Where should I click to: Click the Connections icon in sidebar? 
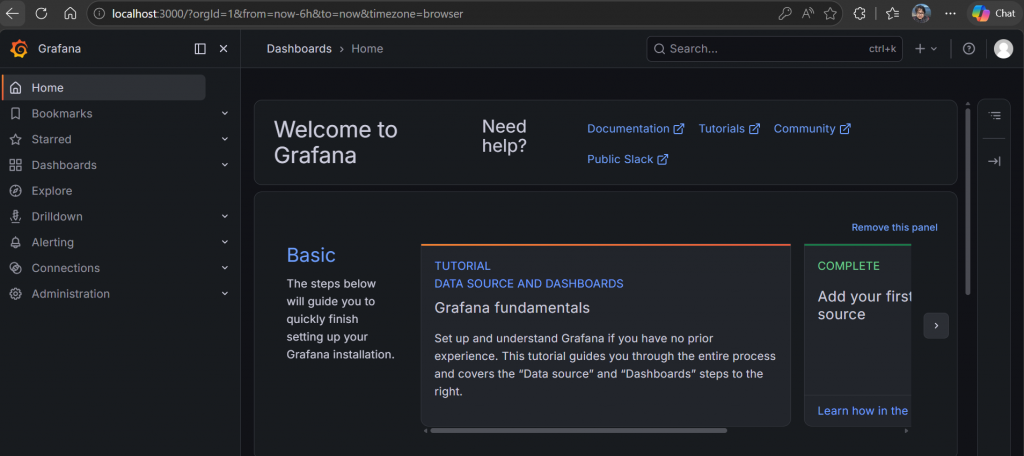tap(16, 268)
